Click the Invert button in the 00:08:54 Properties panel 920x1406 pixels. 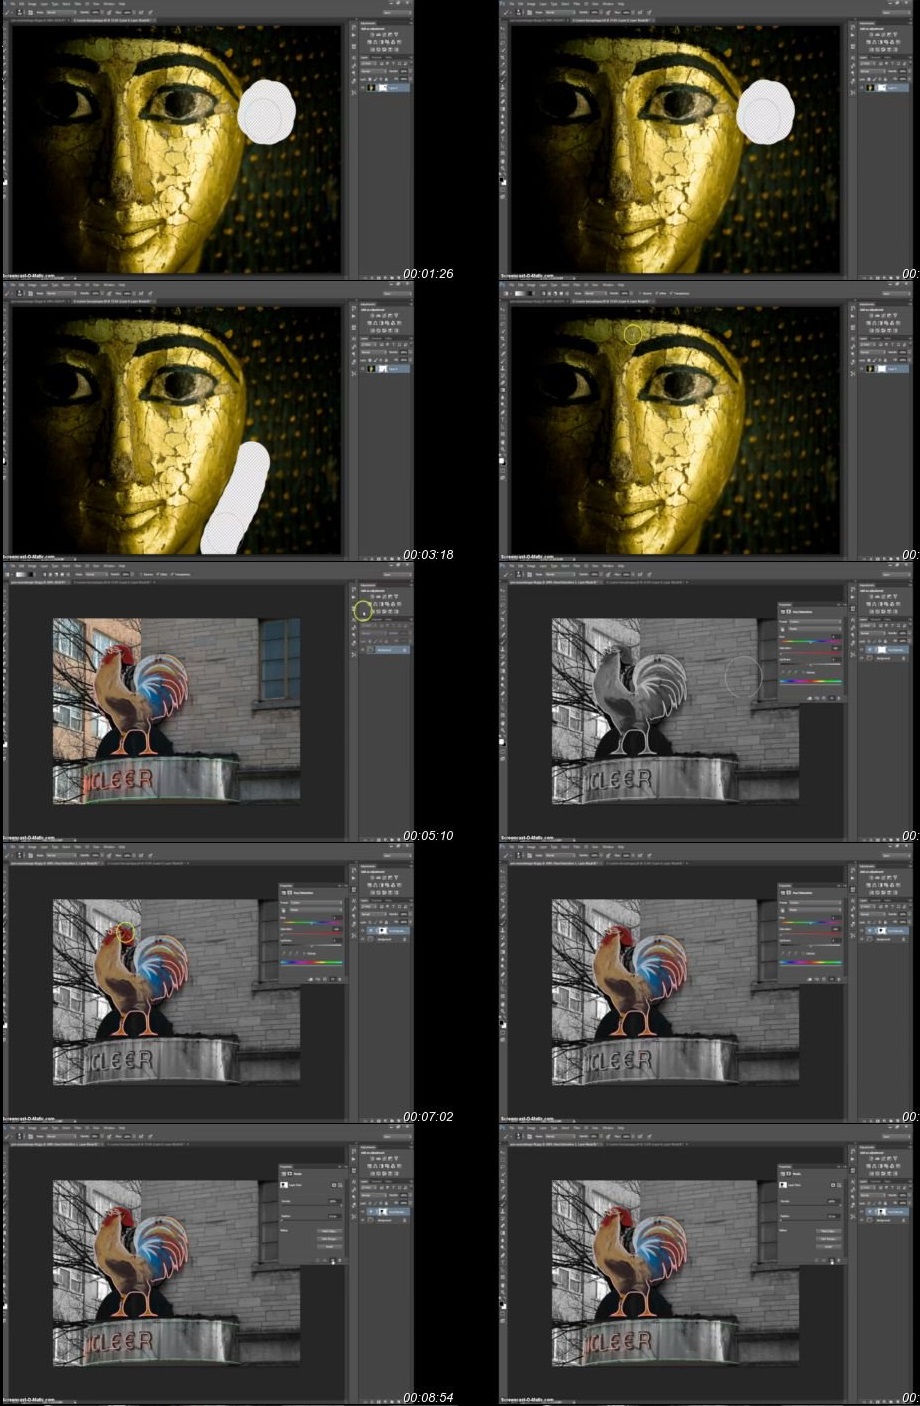[x=330, y=1246]
